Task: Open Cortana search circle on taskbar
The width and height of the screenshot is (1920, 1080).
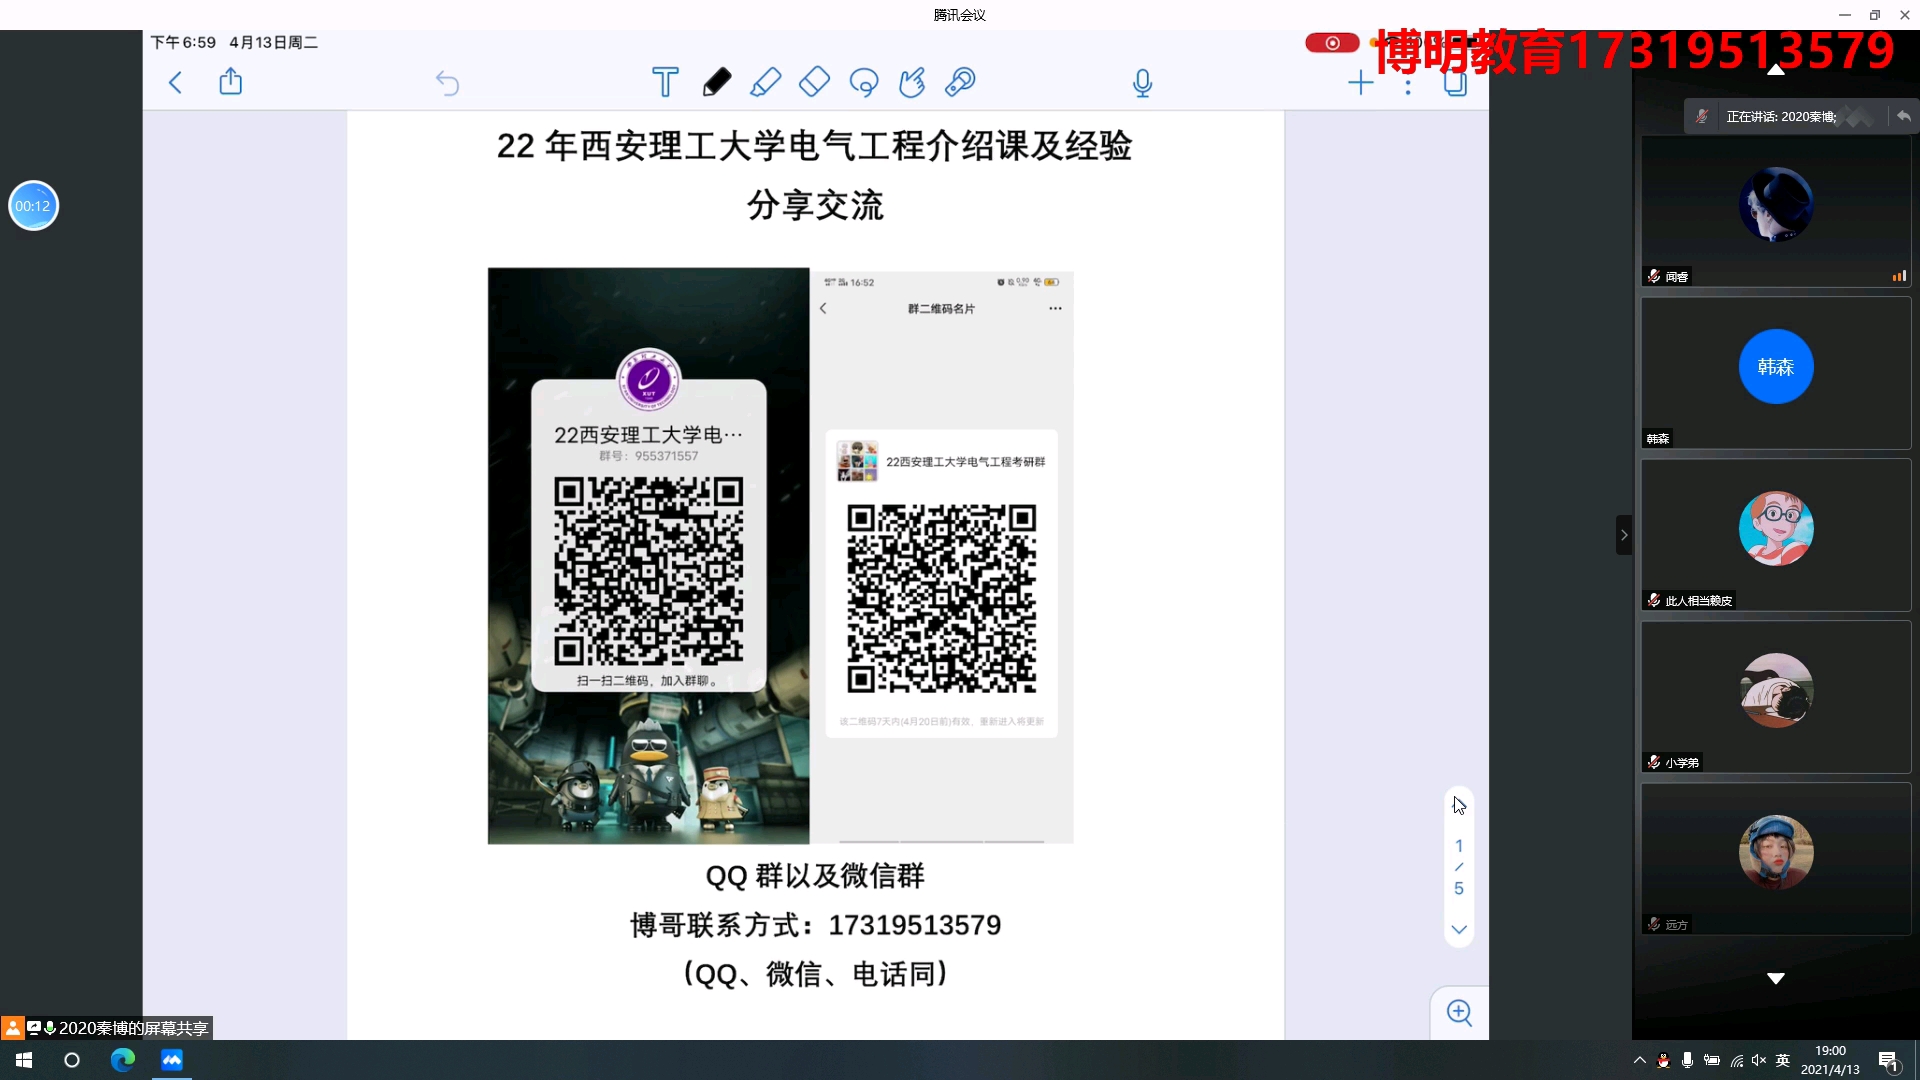Action: [72, 1060]
